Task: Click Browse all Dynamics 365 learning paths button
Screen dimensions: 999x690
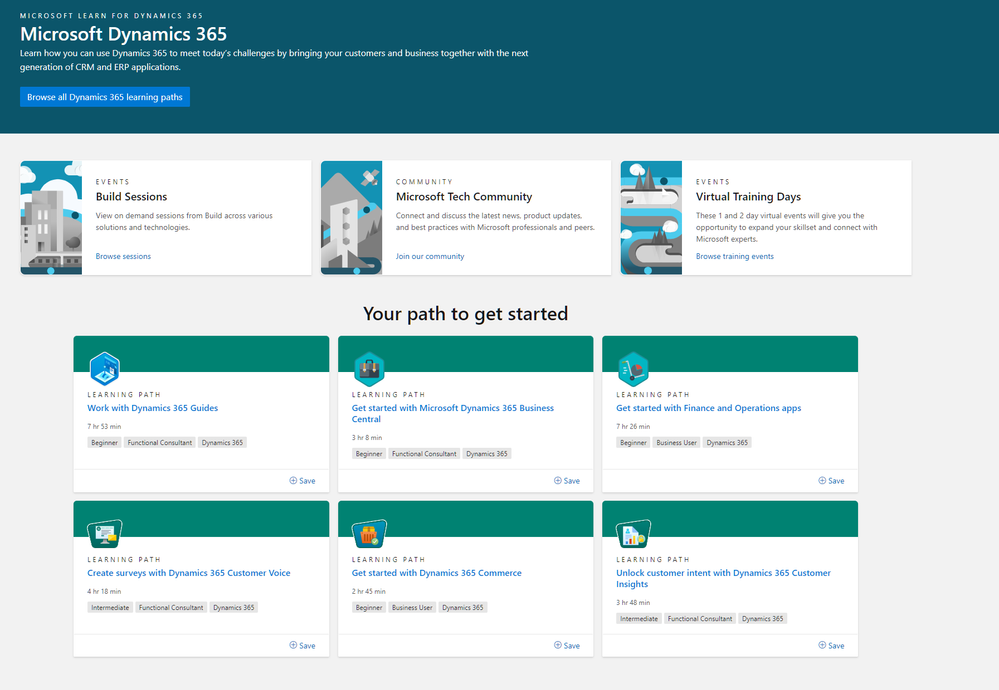Action: (x=105, y=97)
